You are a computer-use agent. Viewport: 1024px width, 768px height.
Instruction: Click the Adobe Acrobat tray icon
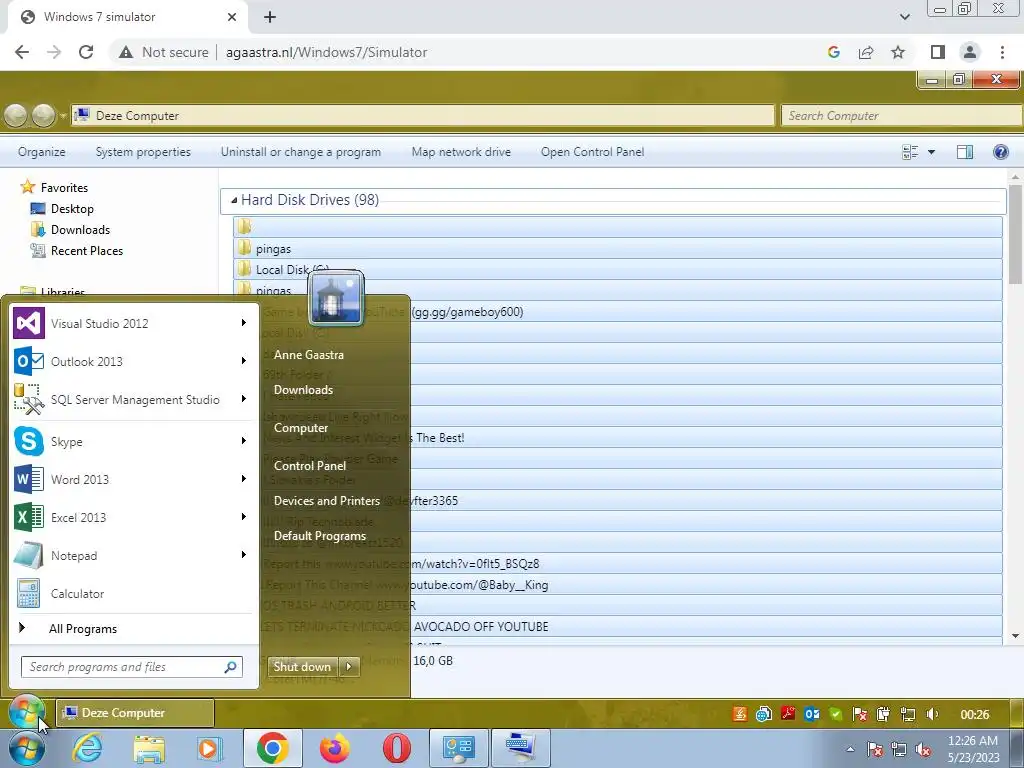click(x=788, y=714)
